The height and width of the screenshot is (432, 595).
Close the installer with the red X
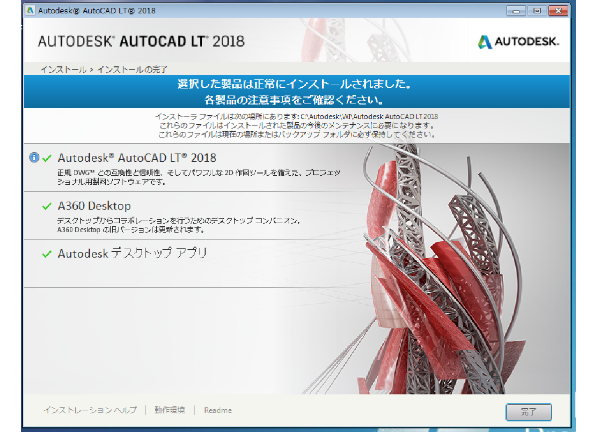point(558,11)
